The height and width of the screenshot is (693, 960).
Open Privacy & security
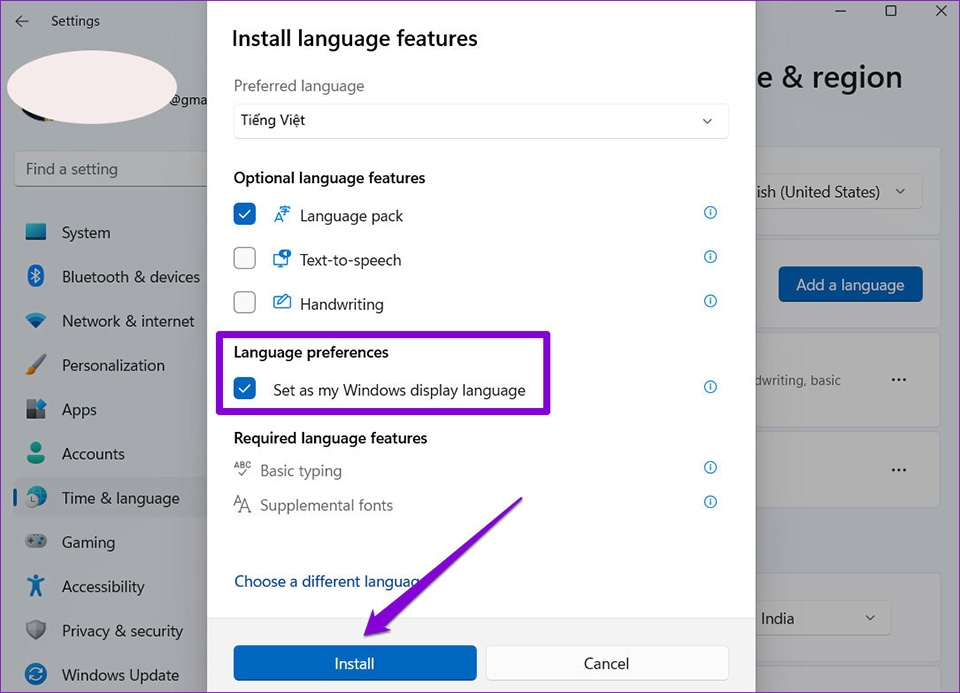click(x=122, y=631)
